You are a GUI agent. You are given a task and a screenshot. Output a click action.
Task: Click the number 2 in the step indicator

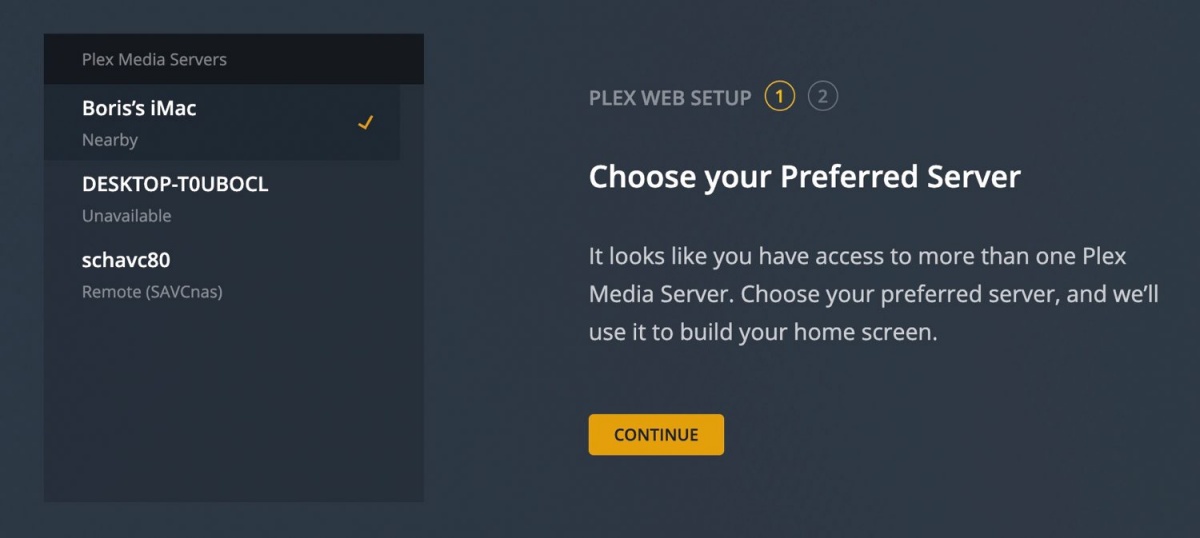(x=823, y=96)
